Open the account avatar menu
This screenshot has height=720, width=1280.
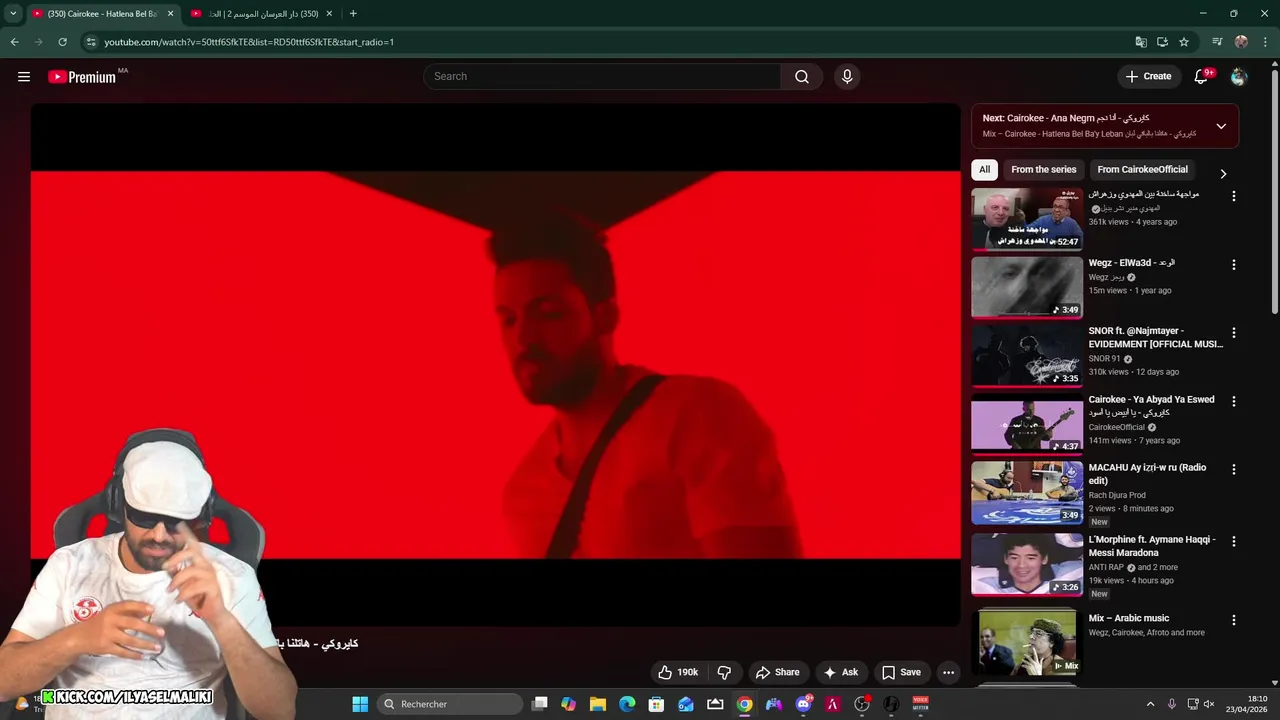[1239, 77]
